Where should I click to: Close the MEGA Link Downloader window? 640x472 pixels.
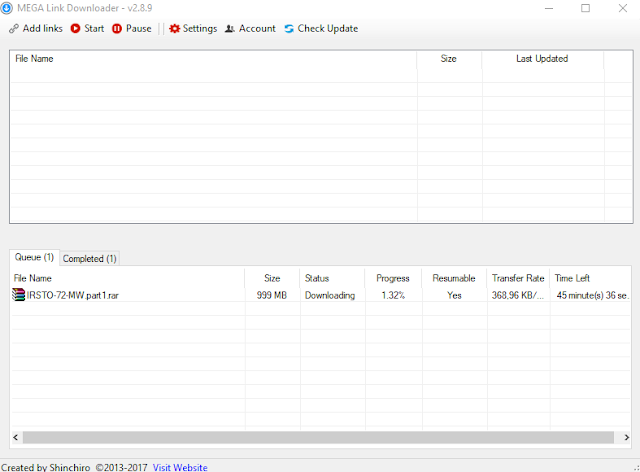[x=622, y=8]
